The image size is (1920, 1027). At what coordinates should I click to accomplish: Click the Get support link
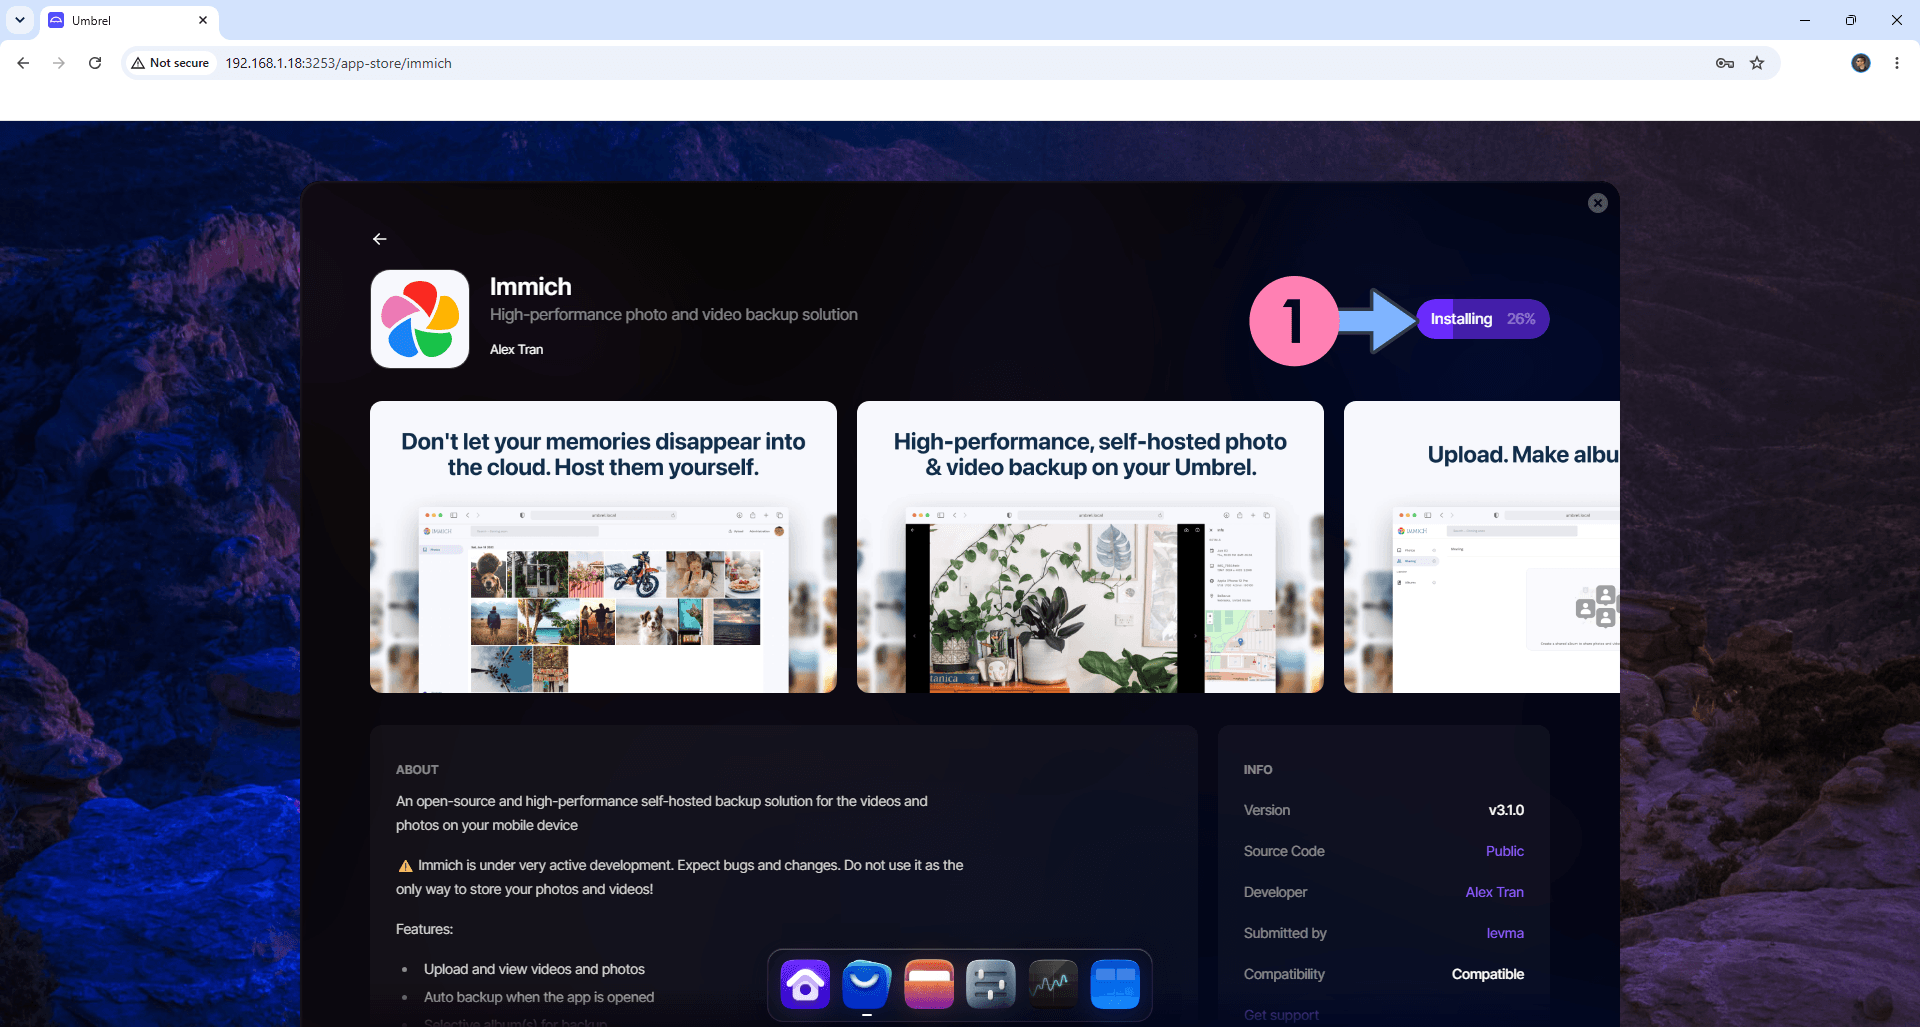(x=1281, y=1015)
